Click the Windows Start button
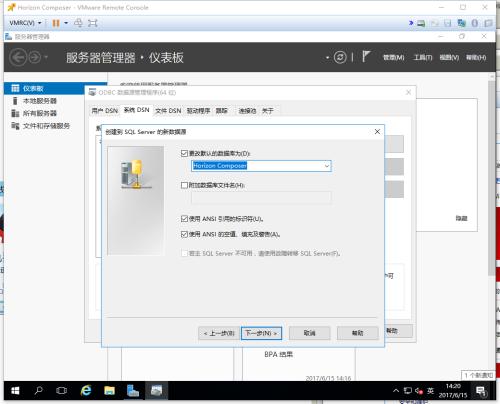 15,390
